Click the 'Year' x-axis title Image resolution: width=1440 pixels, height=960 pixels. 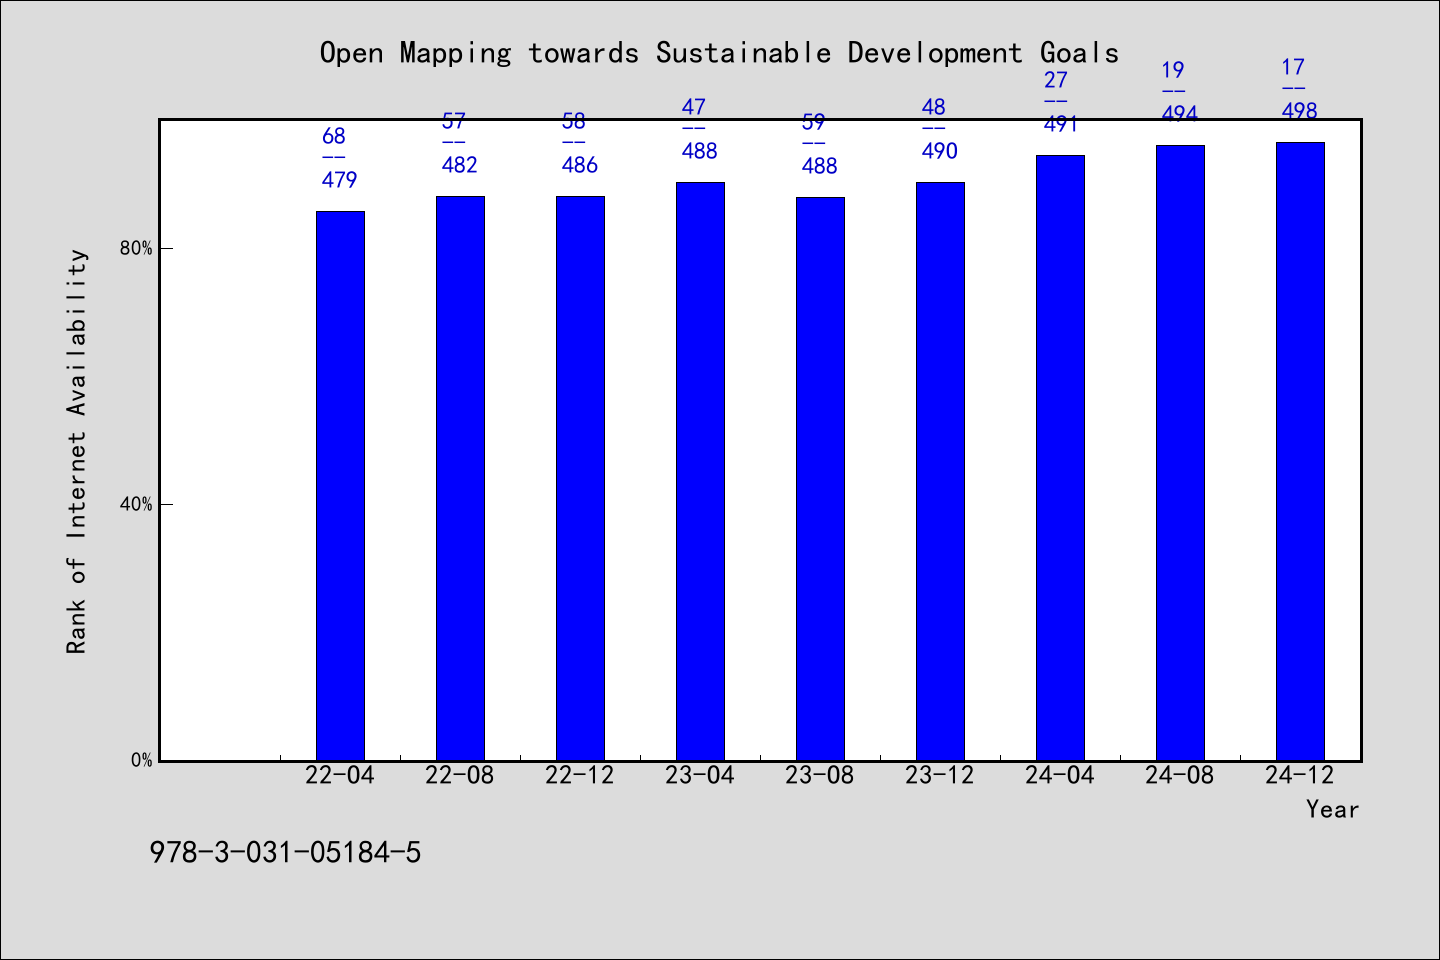click(x=1333, y=809)
